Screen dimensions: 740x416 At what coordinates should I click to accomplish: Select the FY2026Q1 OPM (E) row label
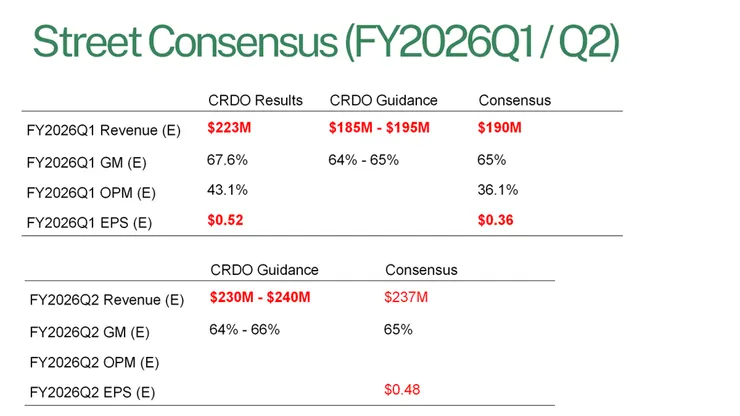coord(91,192)
